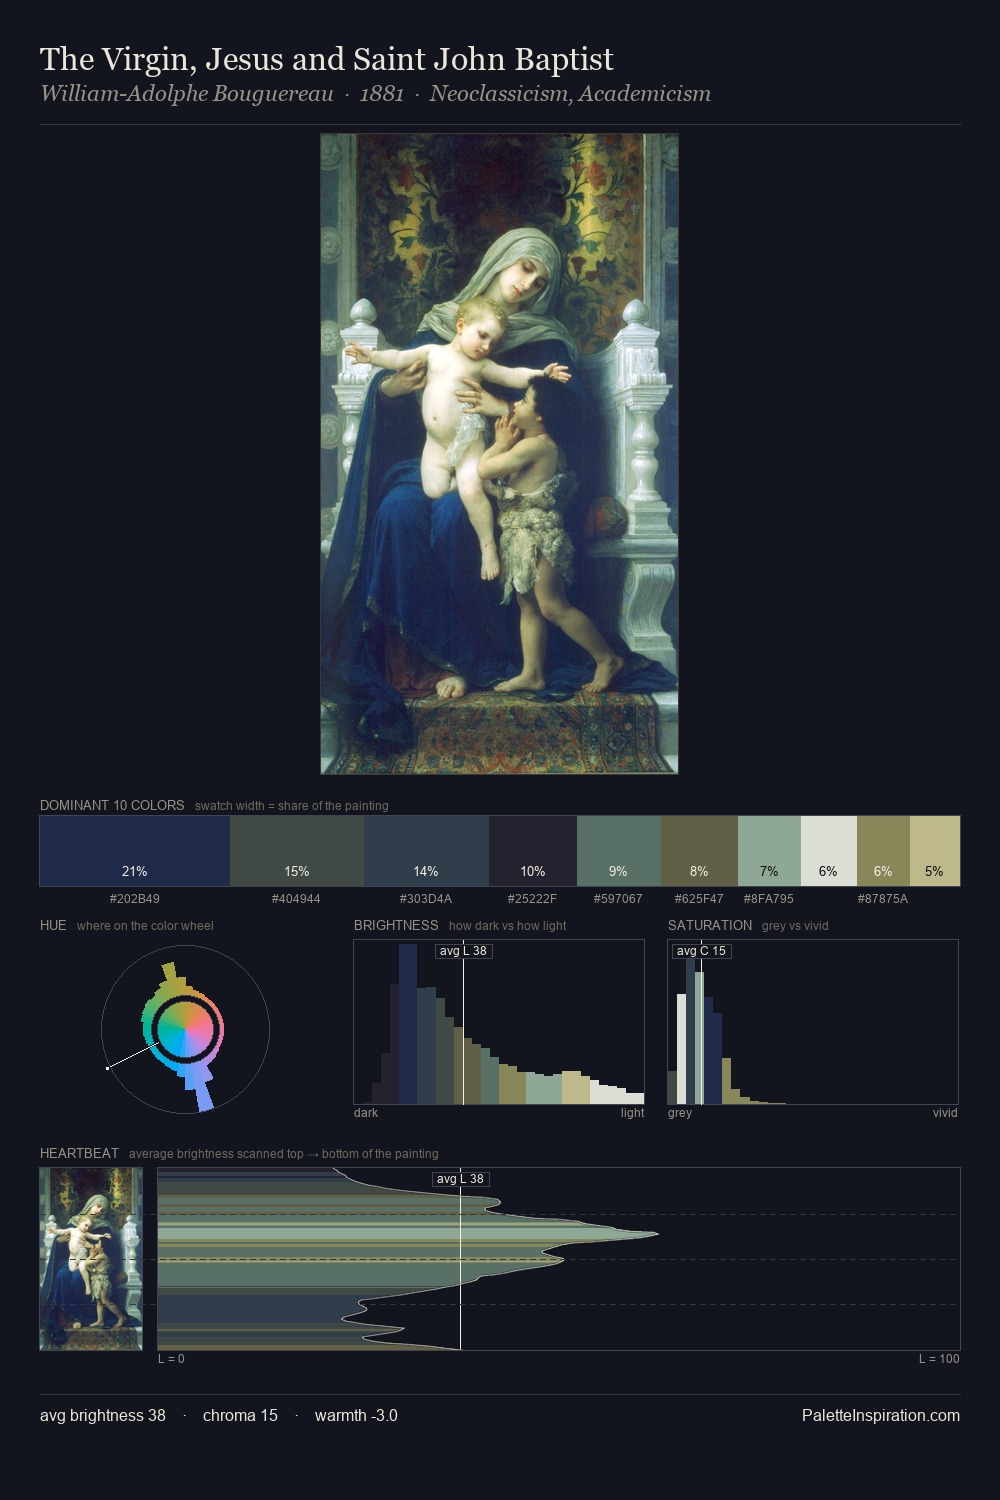Click the hex code #8FA795

pyautogui.click(x=768, y=899)
